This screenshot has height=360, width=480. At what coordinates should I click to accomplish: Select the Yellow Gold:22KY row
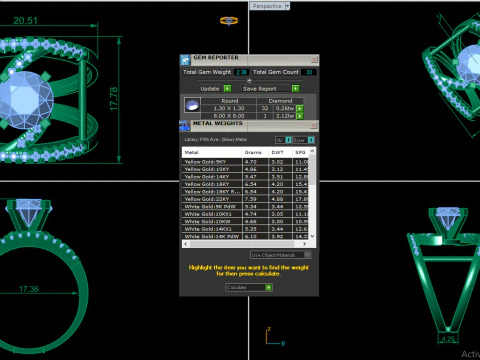click(x=245, y=199)
